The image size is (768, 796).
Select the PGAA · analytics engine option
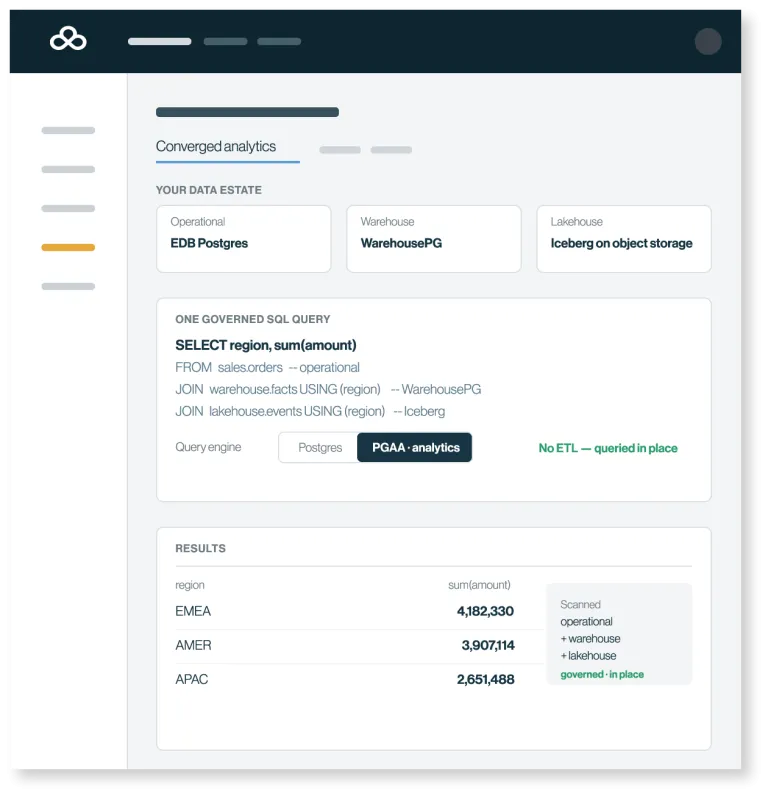click(415, 447)
